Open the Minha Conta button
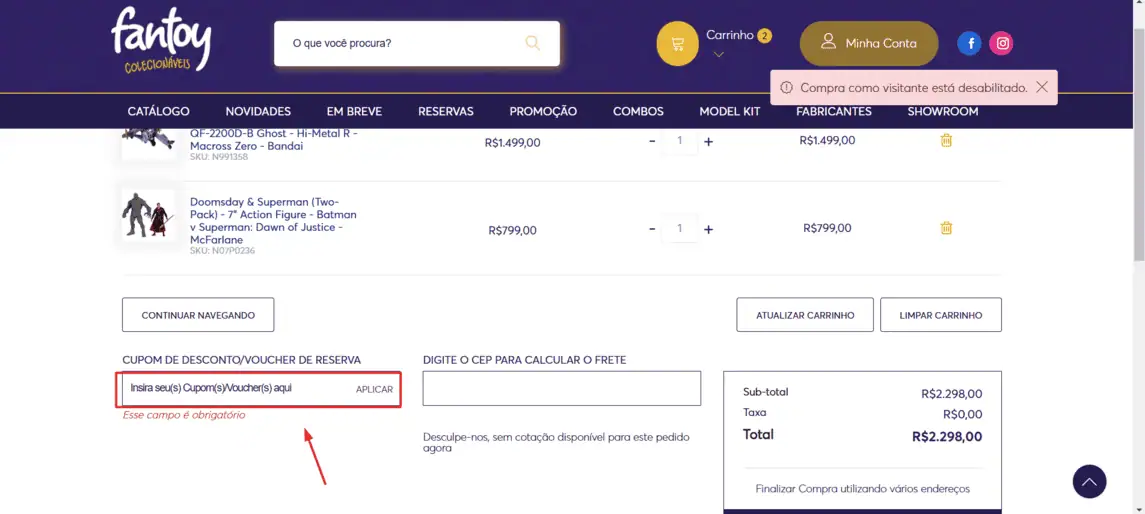Screen dimensions: 1145x514 tap(869, 43)
